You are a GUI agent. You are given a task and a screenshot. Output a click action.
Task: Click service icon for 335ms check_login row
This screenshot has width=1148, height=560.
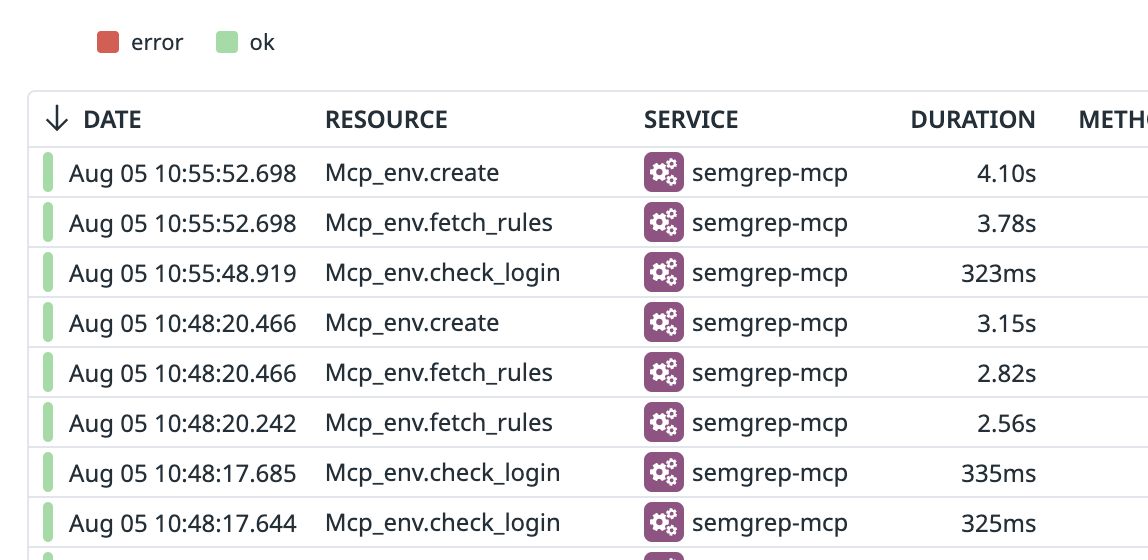pos(663,473)
